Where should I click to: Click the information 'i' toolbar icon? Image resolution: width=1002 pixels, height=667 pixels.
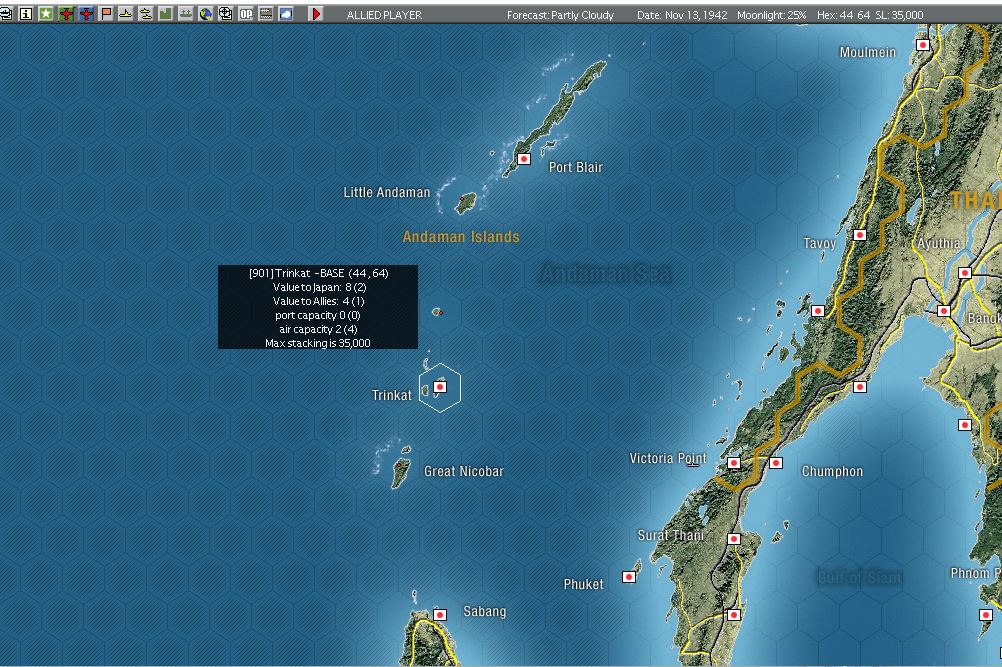(x=26, y=13)
